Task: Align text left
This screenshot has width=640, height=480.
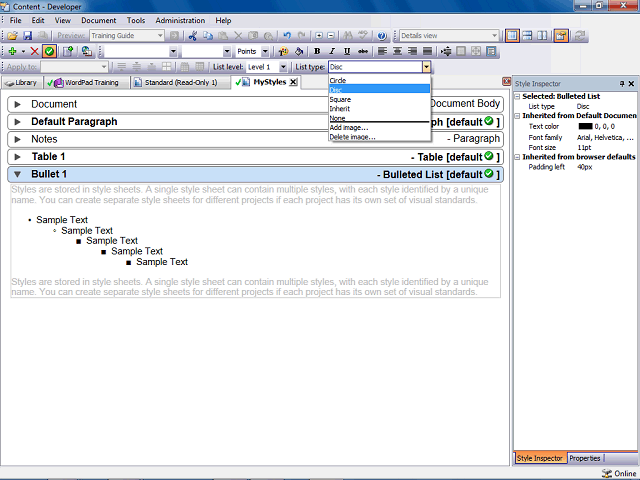Action: (382, 51)
